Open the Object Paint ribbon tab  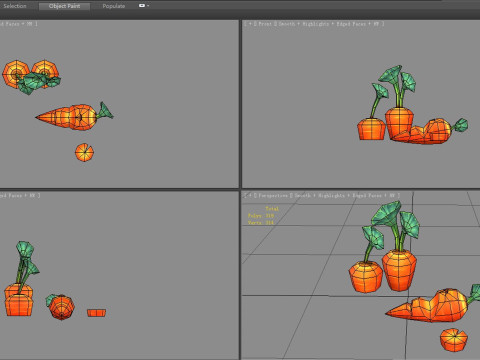[64, 6]
